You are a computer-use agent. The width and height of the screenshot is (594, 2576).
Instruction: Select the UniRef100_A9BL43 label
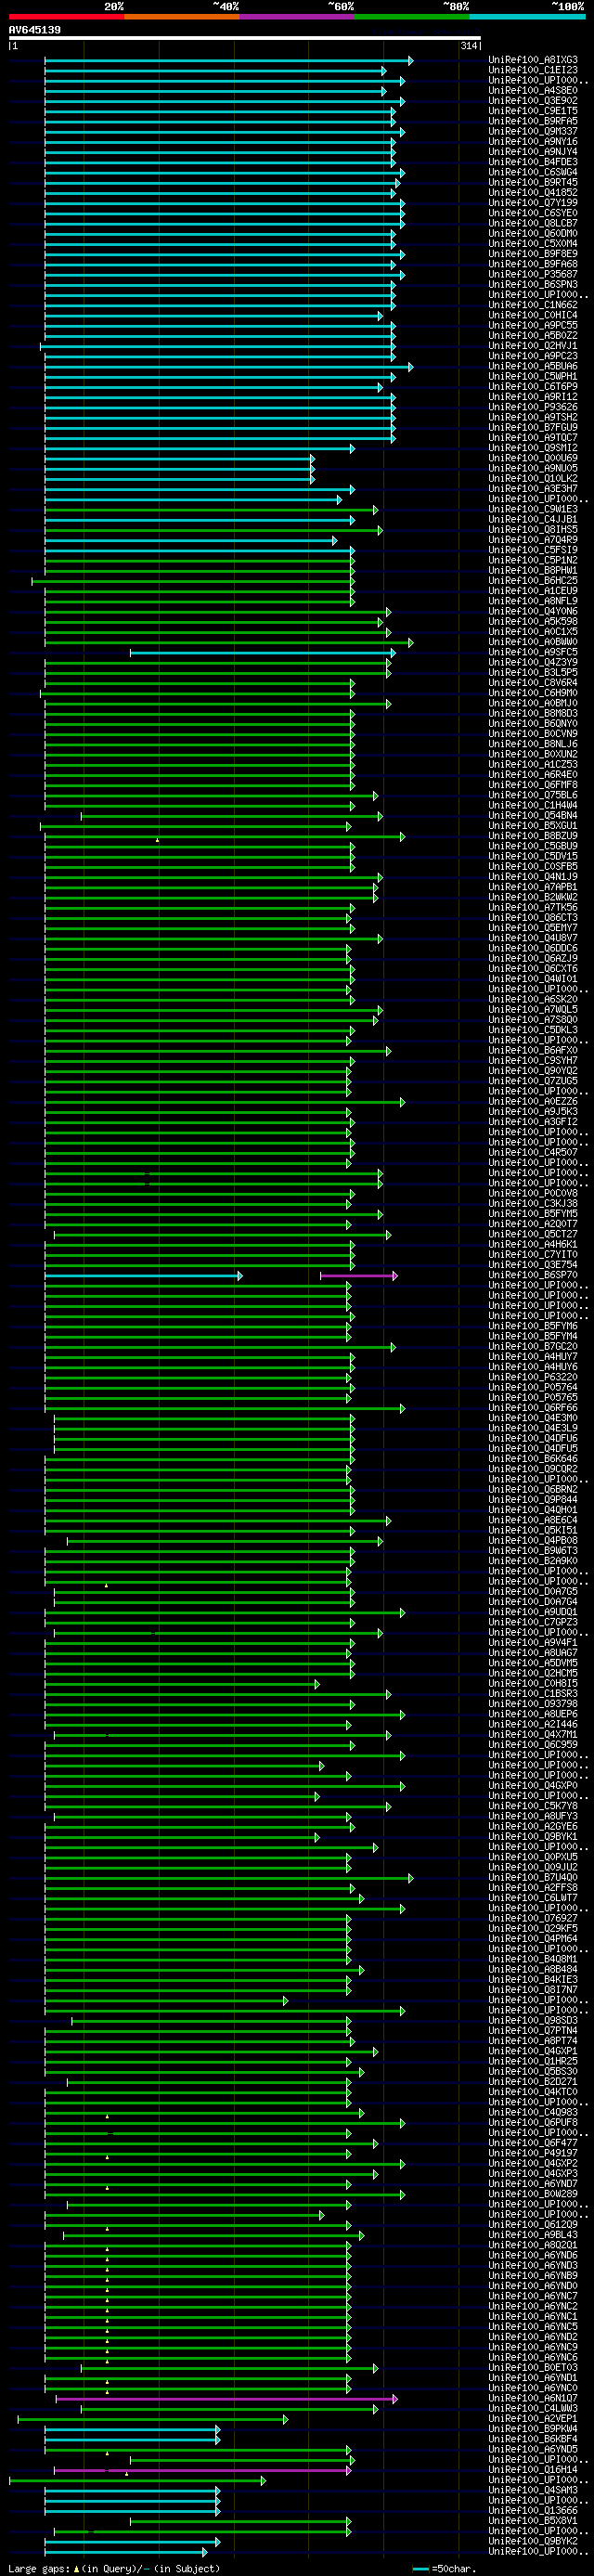pos(533,2234)
